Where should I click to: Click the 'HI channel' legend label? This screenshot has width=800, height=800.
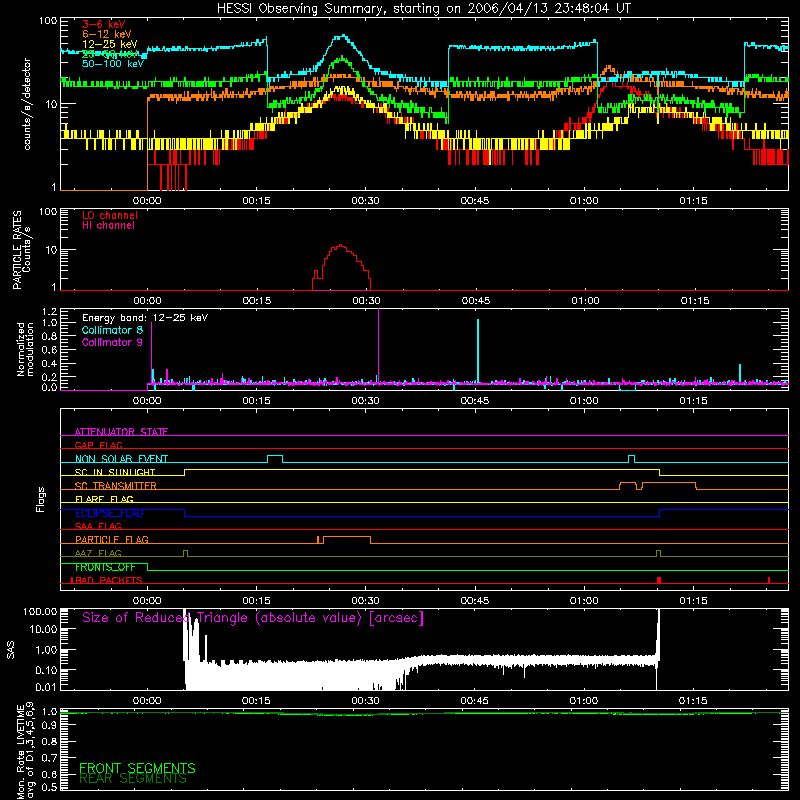(x=108, y=226)
